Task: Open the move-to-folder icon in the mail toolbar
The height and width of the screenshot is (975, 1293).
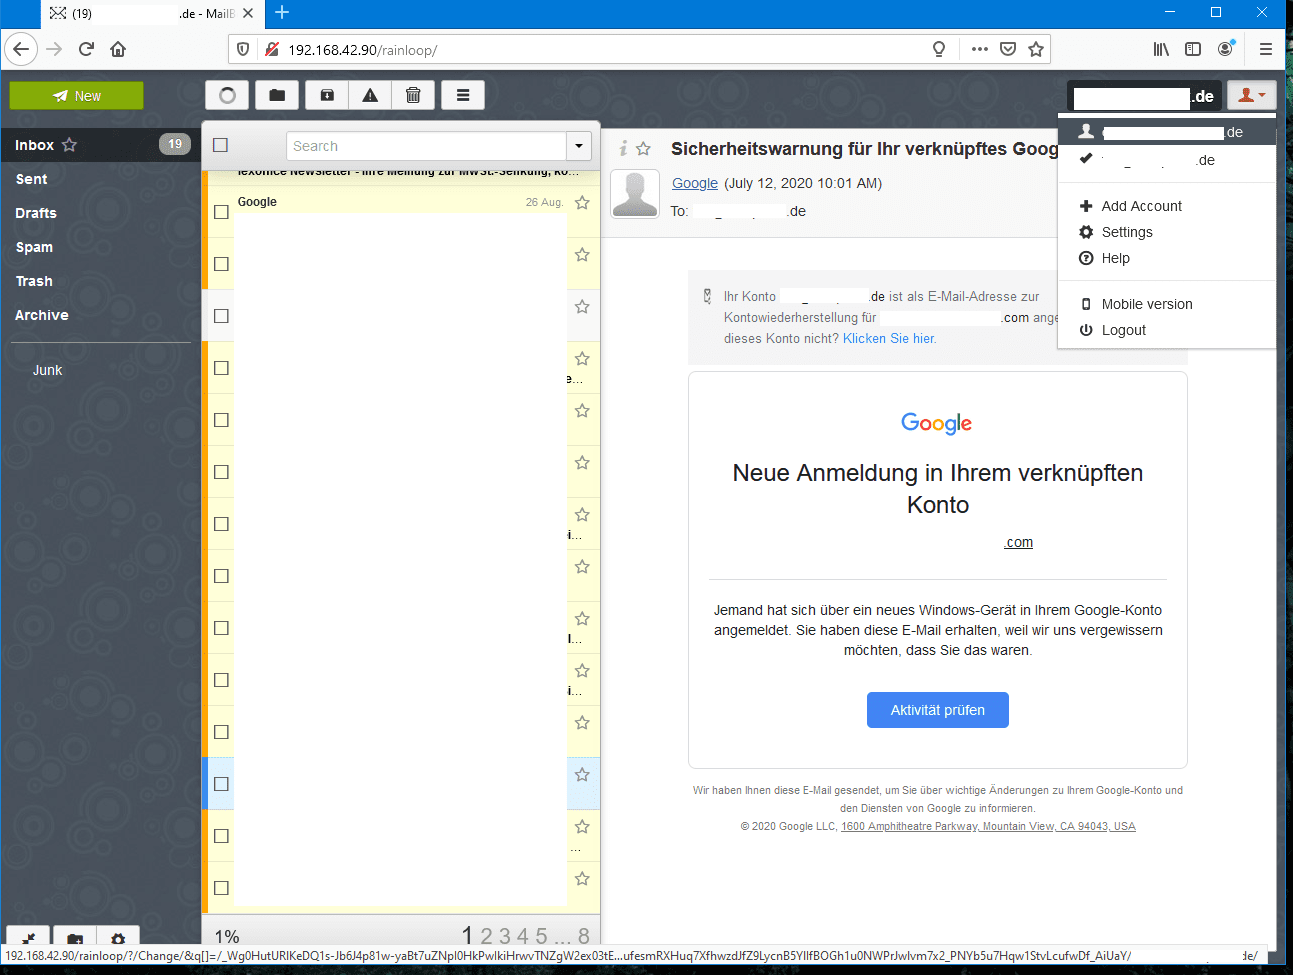Action: click(277, 95)
